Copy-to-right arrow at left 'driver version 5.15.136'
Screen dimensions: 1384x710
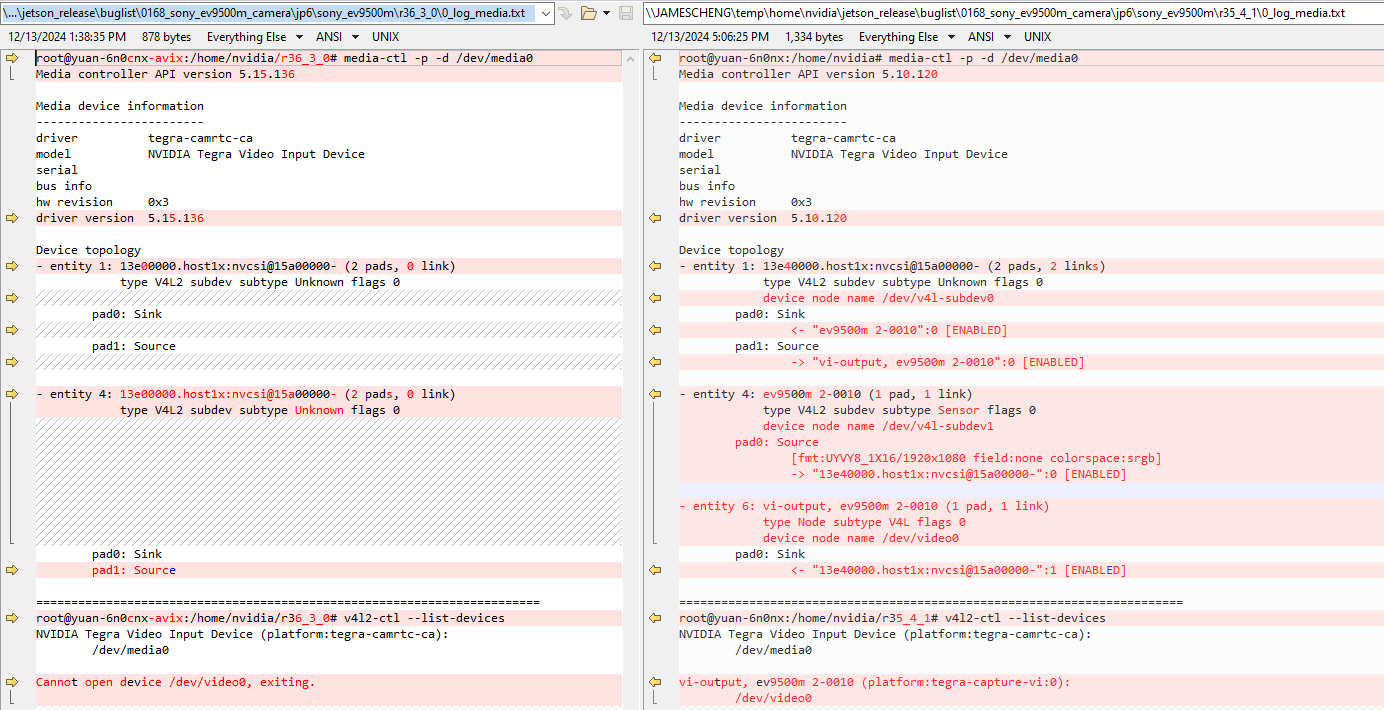(x=12, y=218)
